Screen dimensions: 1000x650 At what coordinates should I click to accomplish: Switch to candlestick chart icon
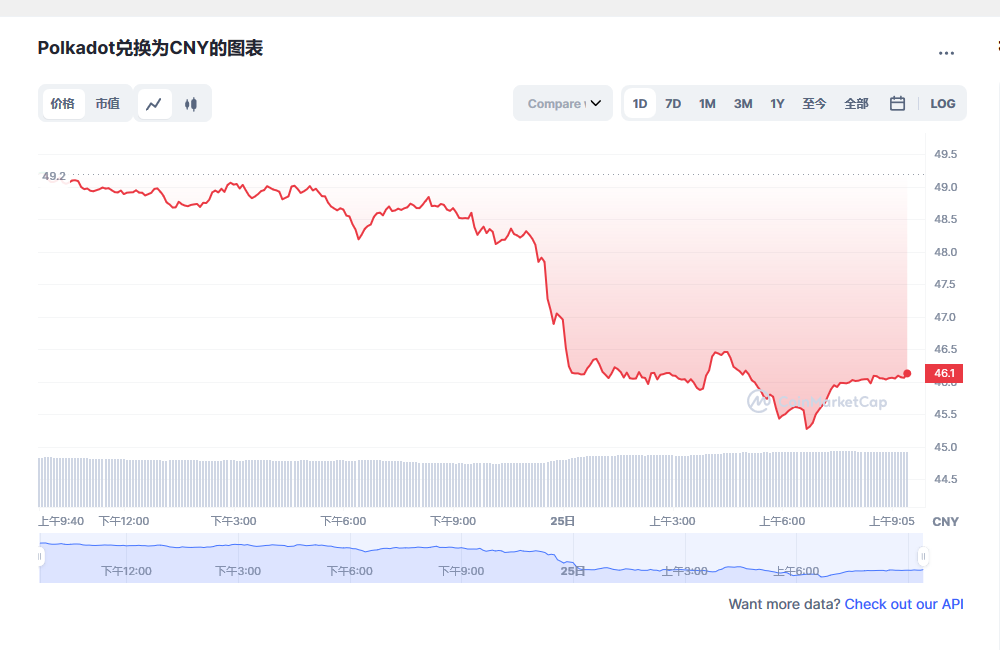[x=191, y=104]
